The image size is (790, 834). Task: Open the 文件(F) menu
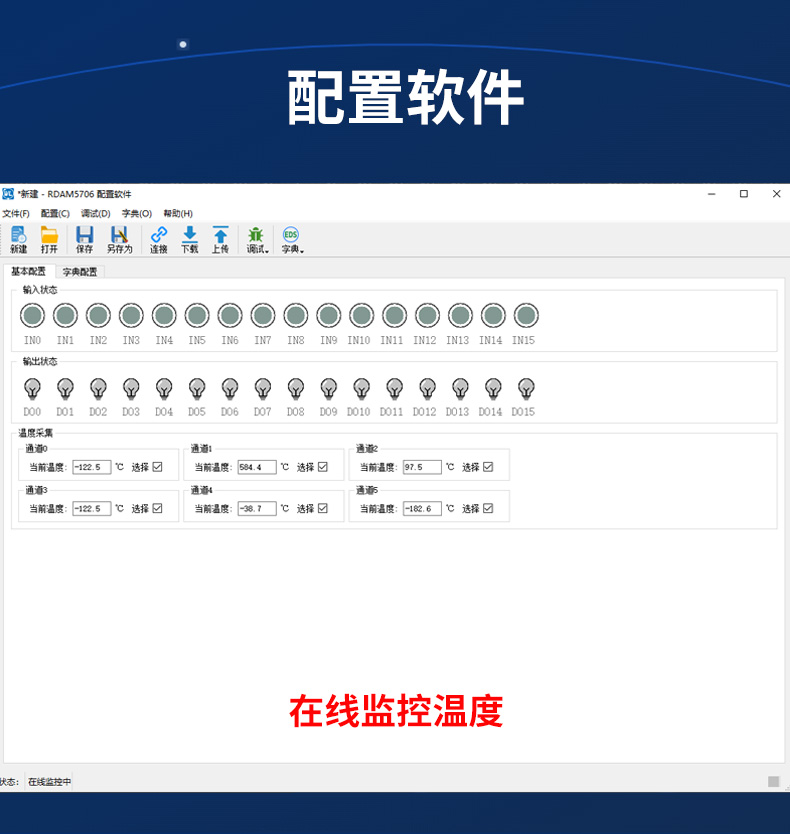(x=16, y=213)
